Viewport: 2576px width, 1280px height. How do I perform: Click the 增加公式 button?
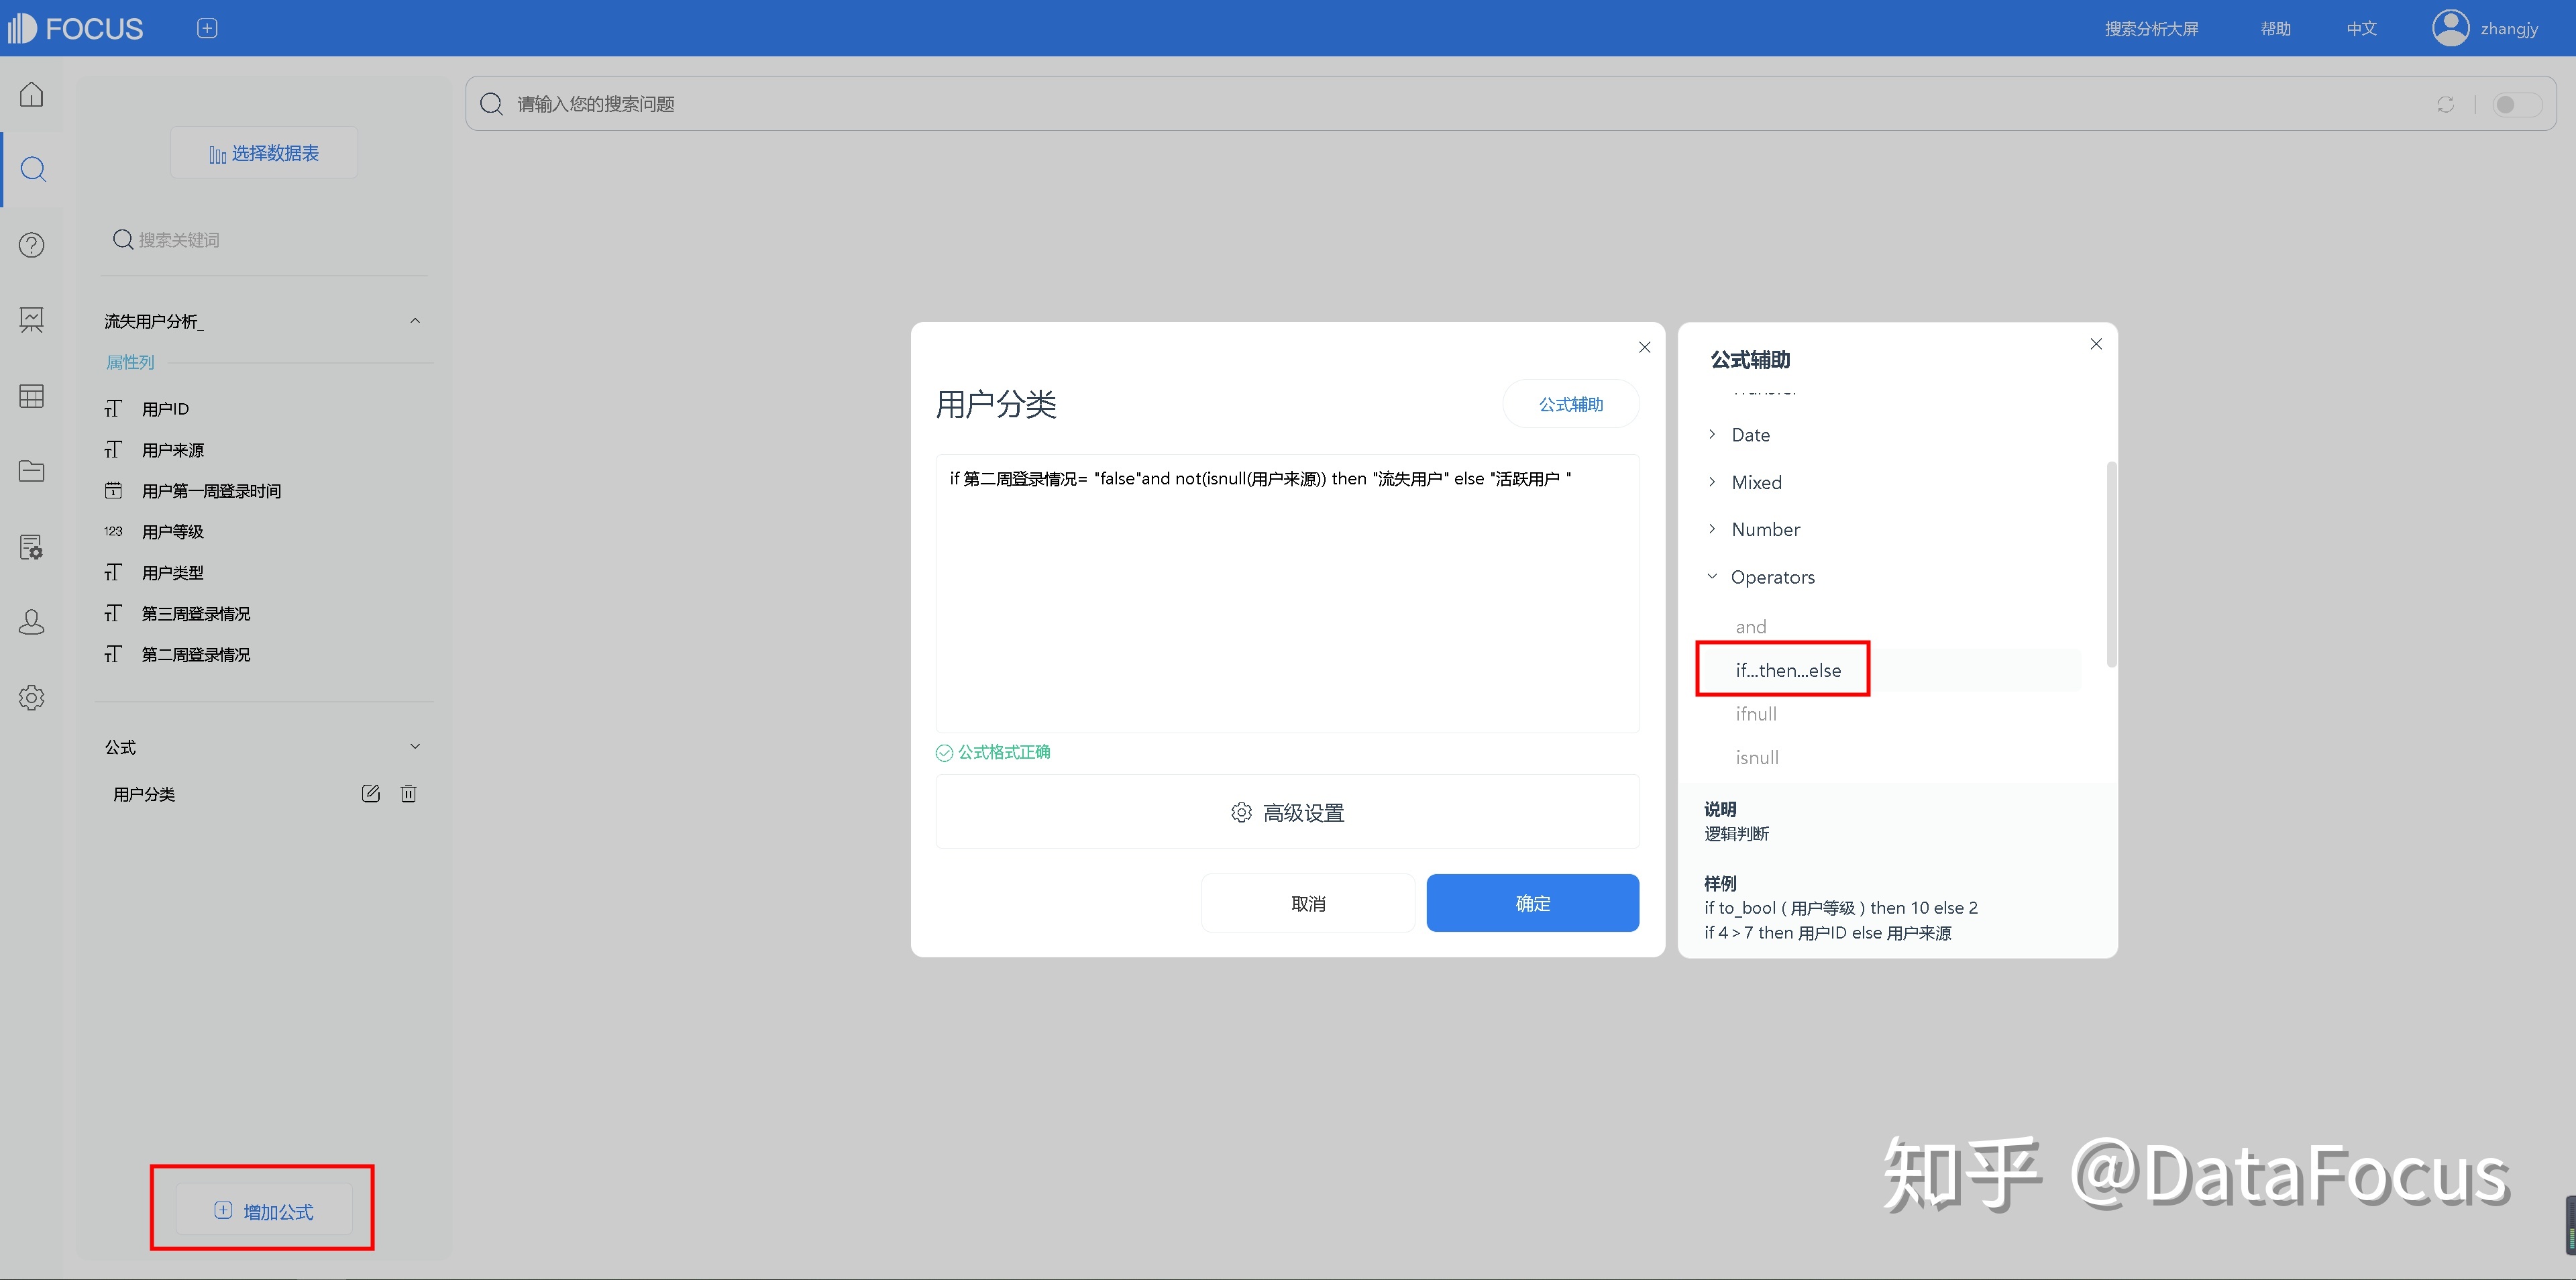(264, 1210)
